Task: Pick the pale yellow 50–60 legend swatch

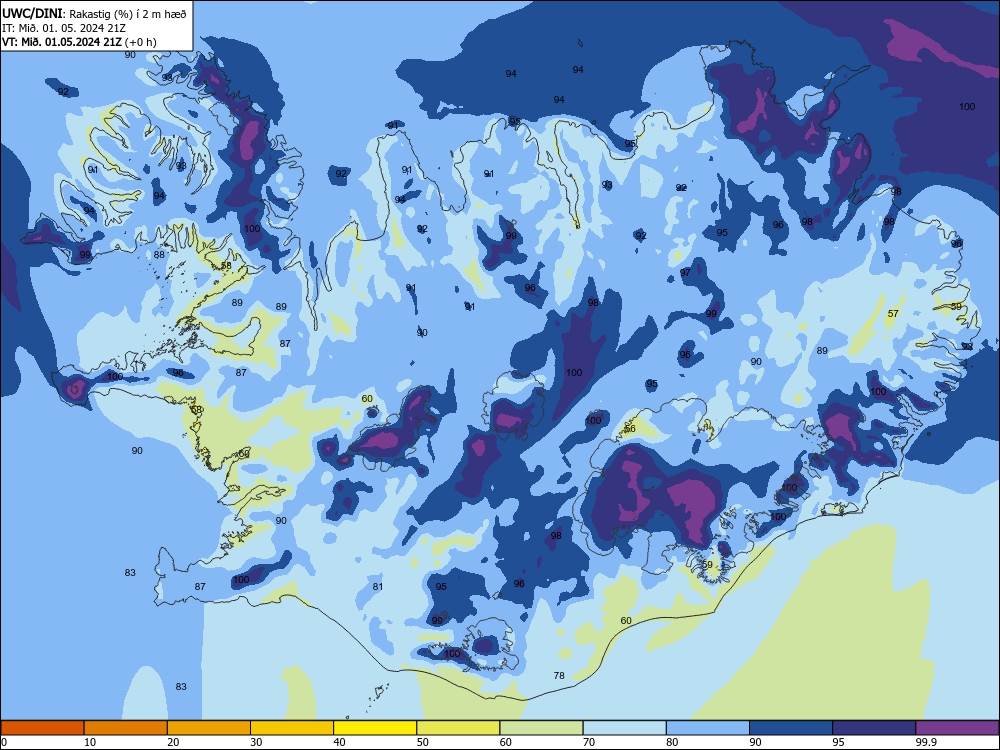Action: (459, 728)
